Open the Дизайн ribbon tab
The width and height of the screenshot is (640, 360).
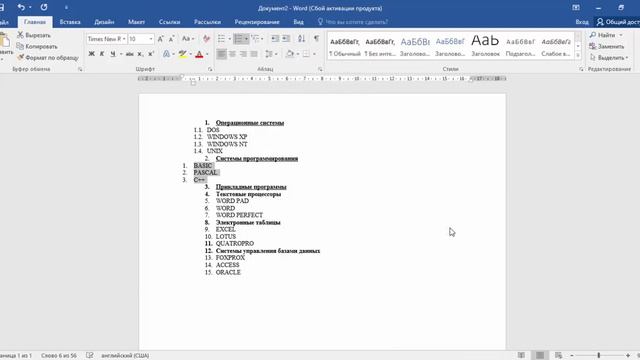(104, 22)
